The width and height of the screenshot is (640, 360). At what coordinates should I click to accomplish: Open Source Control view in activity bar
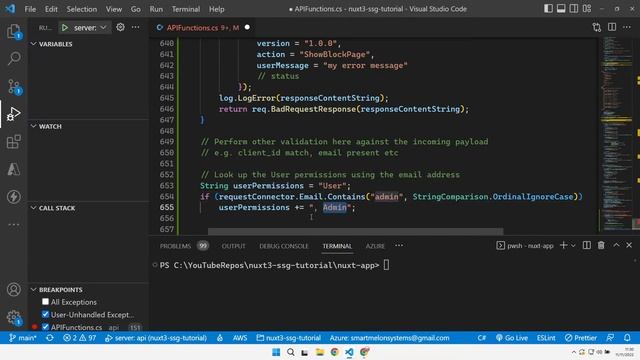pyautogui.click(x=14, y=87)
